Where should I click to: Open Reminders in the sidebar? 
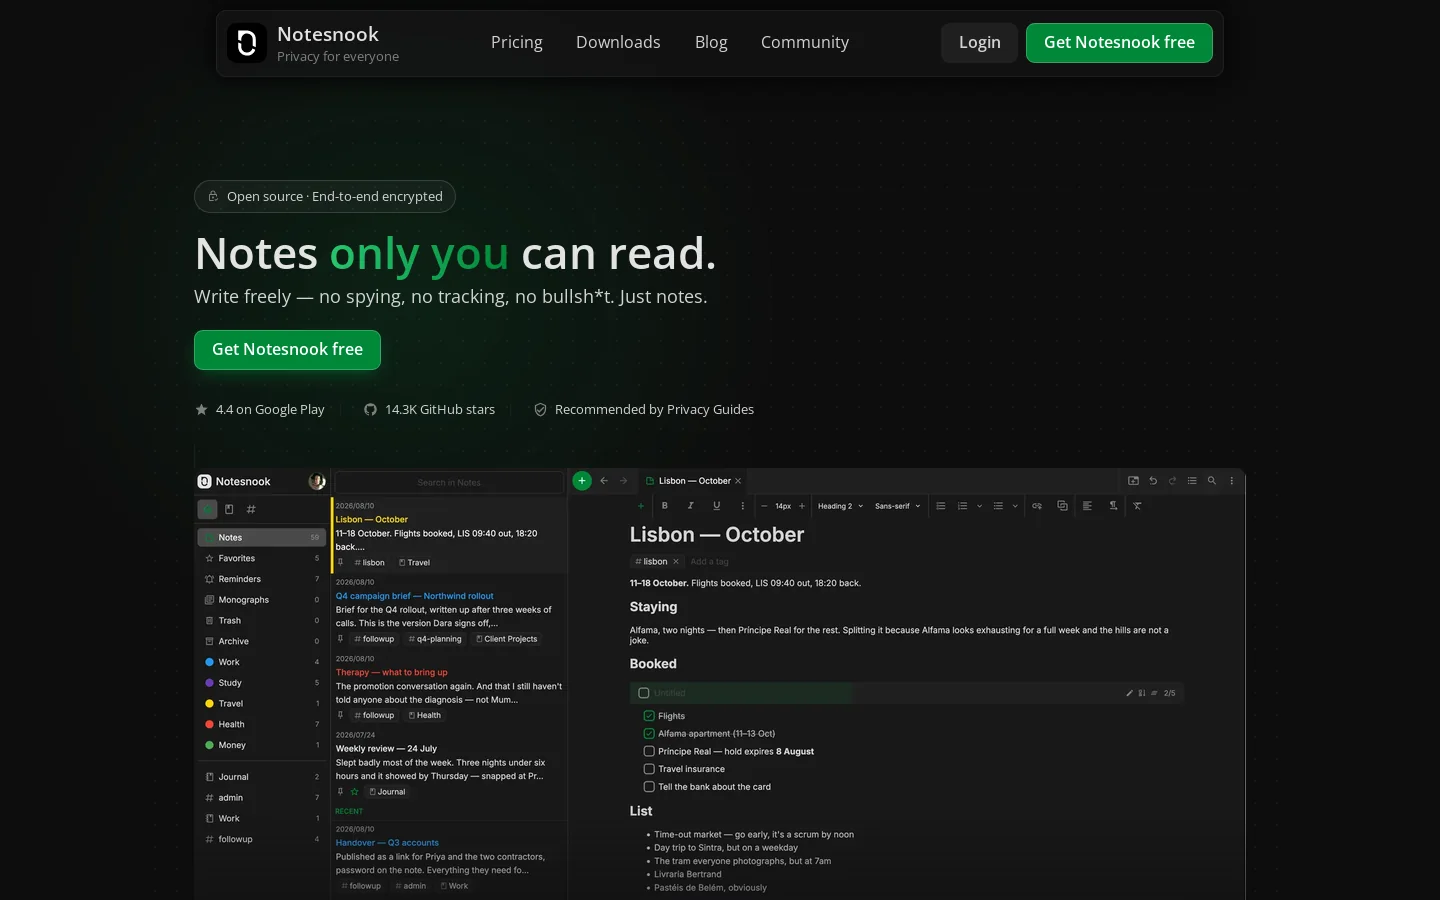[x=262, y=579]
